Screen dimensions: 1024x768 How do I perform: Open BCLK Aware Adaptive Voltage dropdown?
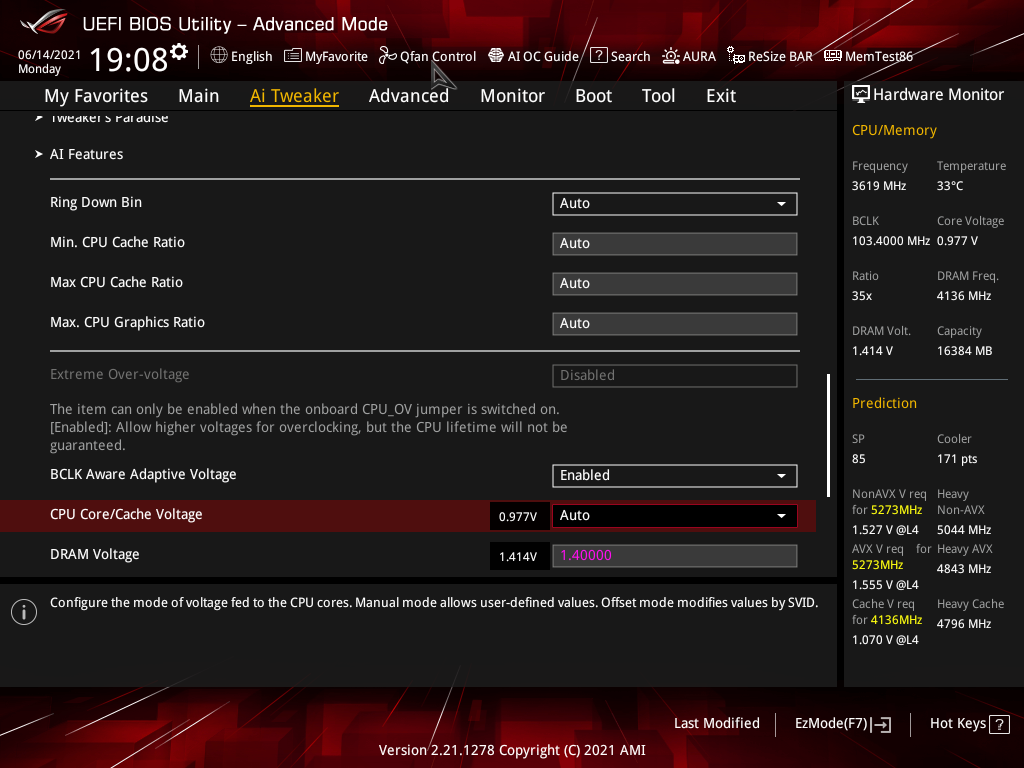674,475
